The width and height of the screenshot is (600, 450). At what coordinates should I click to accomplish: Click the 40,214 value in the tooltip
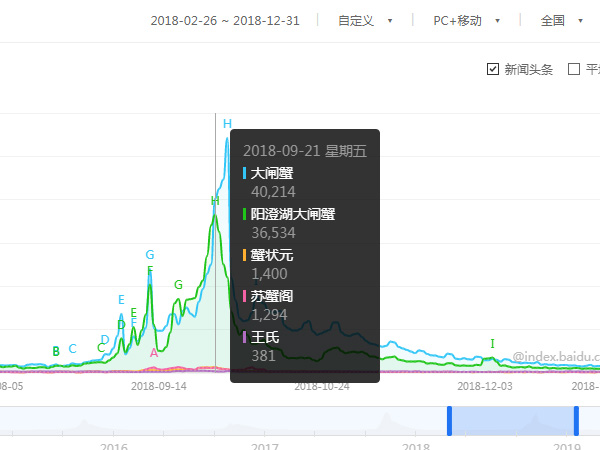click(273, 192)
